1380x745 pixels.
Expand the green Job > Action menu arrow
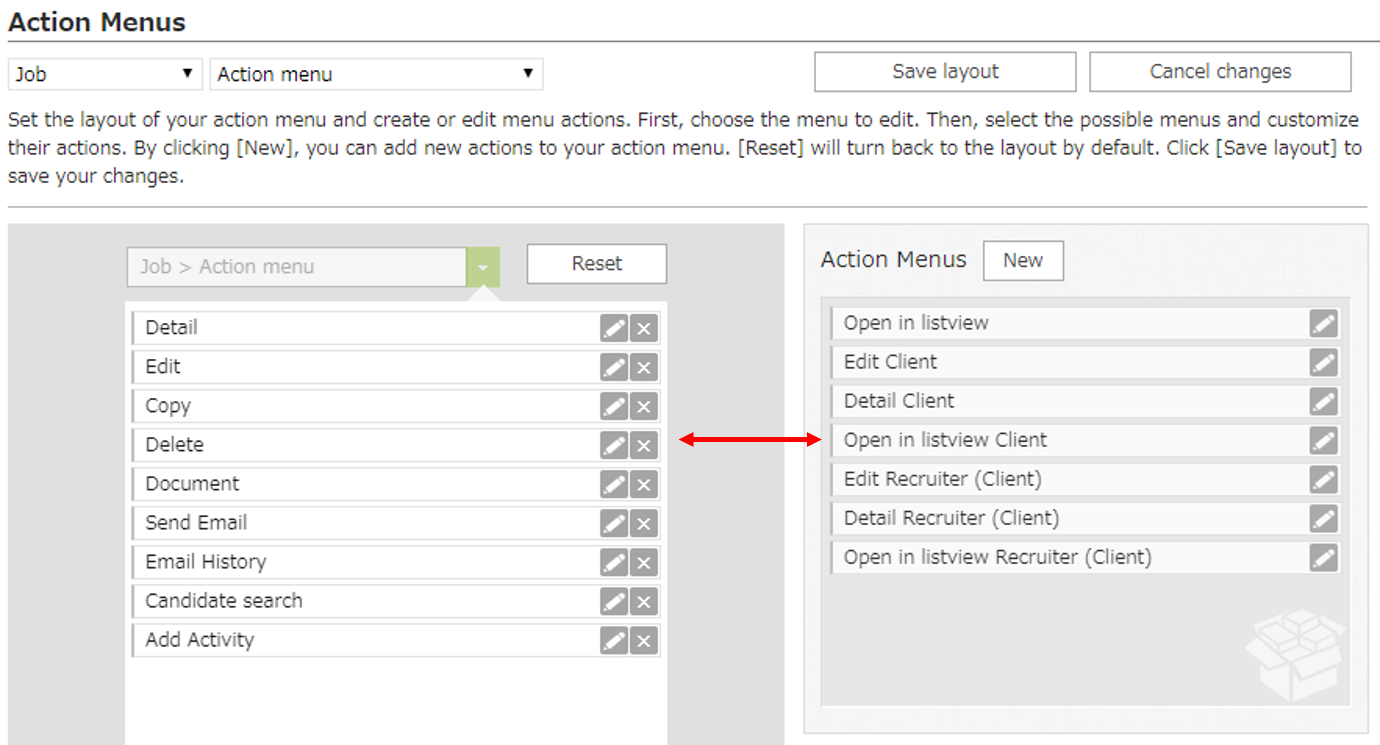tap(482, 267)
